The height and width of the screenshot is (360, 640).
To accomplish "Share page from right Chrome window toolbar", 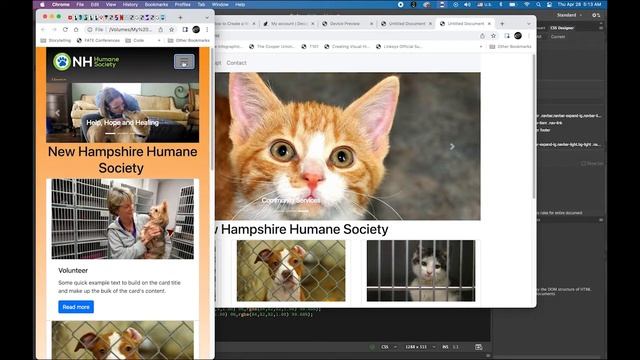I will tap(482, 36).
